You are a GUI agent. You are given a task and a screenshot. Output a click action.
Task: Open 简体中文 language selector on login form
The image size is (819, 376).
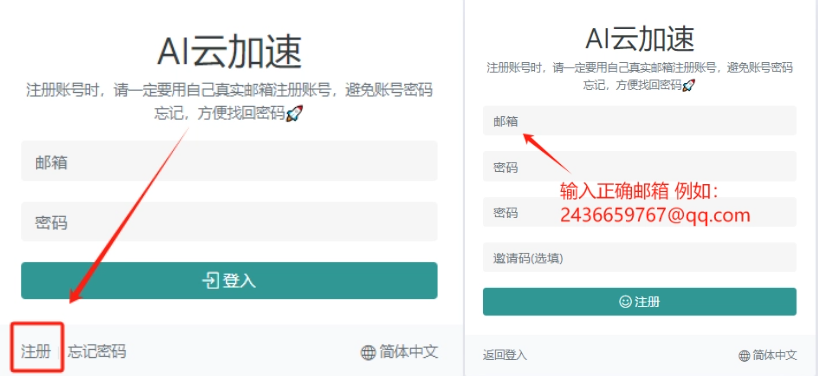click(x=400, y=352)
